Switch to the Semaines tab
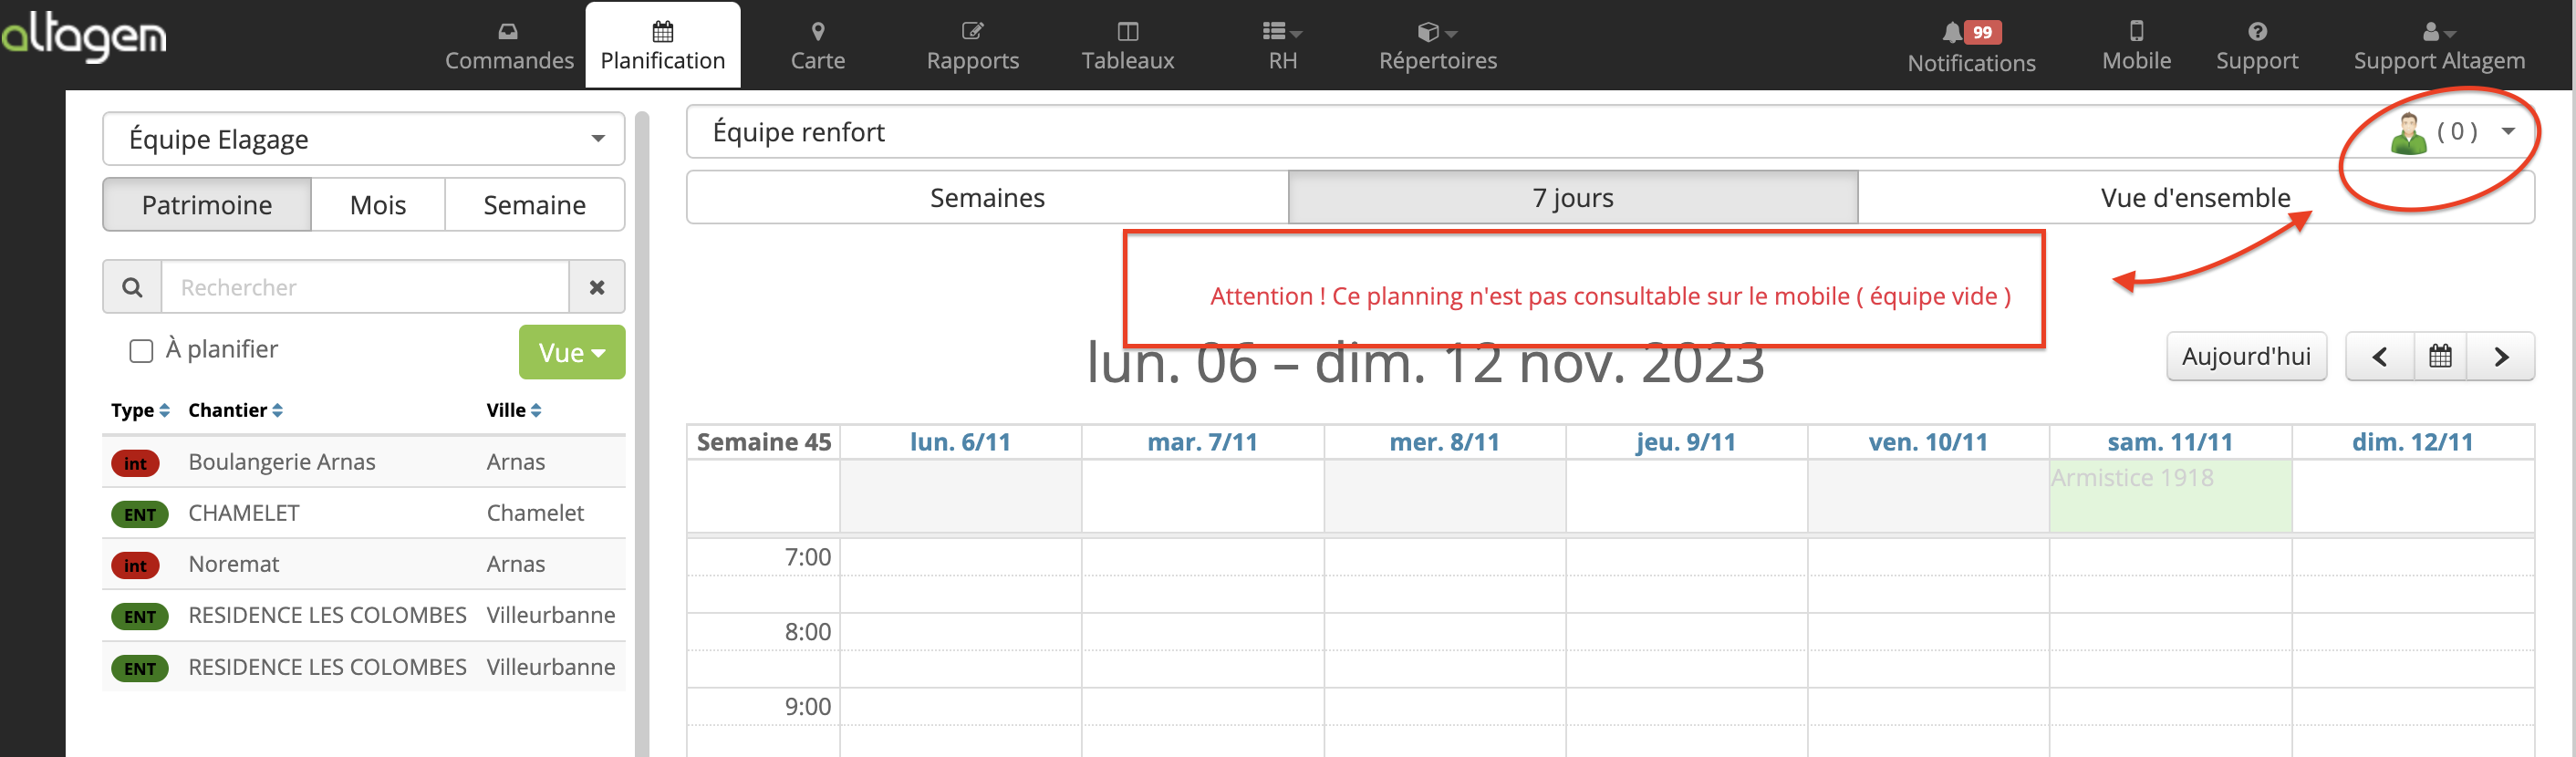Image resolution: width=2576 pixels, height=757 pixels. click(987, 197)
